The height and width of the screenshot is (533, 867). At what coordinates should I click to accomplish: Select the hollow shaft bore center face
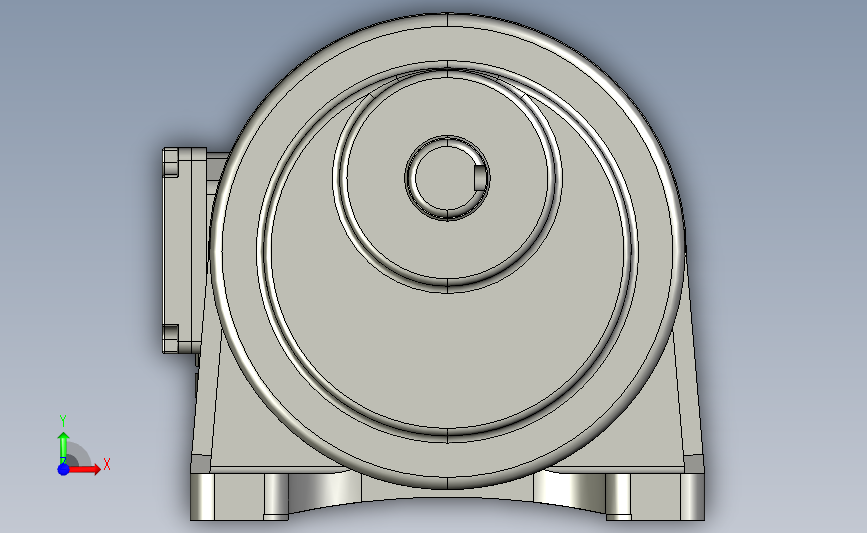(445, 178)
